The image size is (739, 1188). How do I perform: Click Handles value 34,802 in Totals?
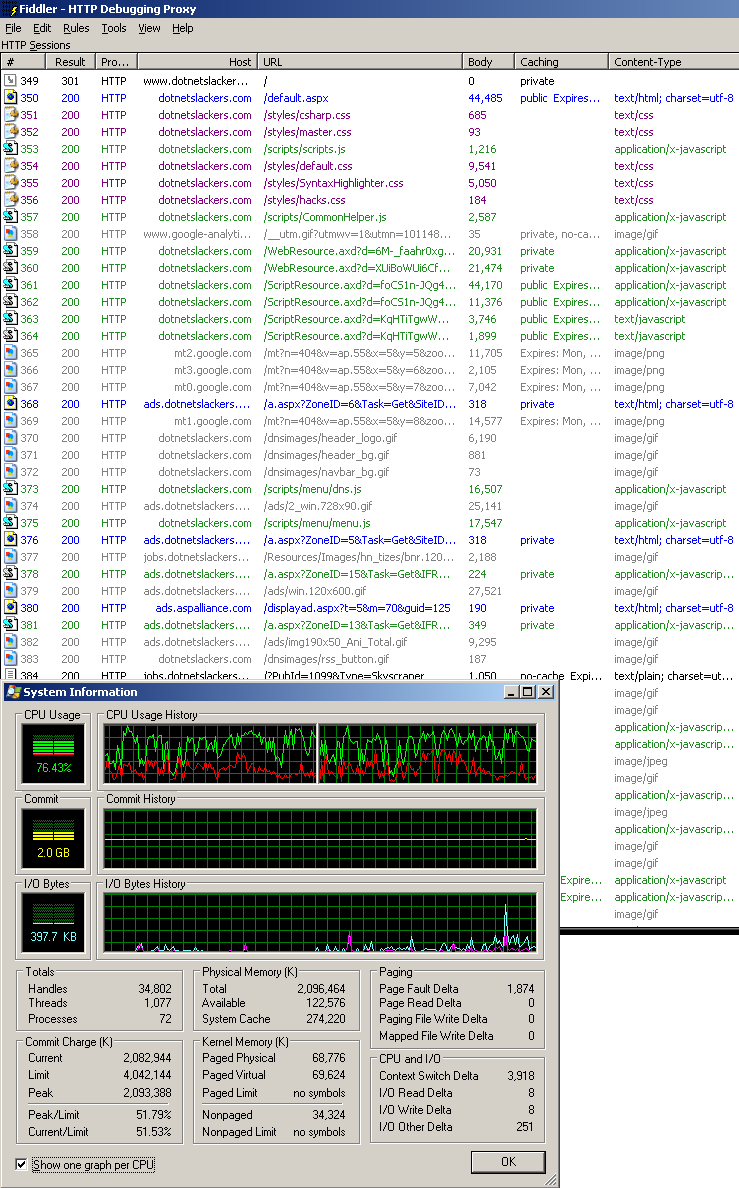(x=155, y=989)
